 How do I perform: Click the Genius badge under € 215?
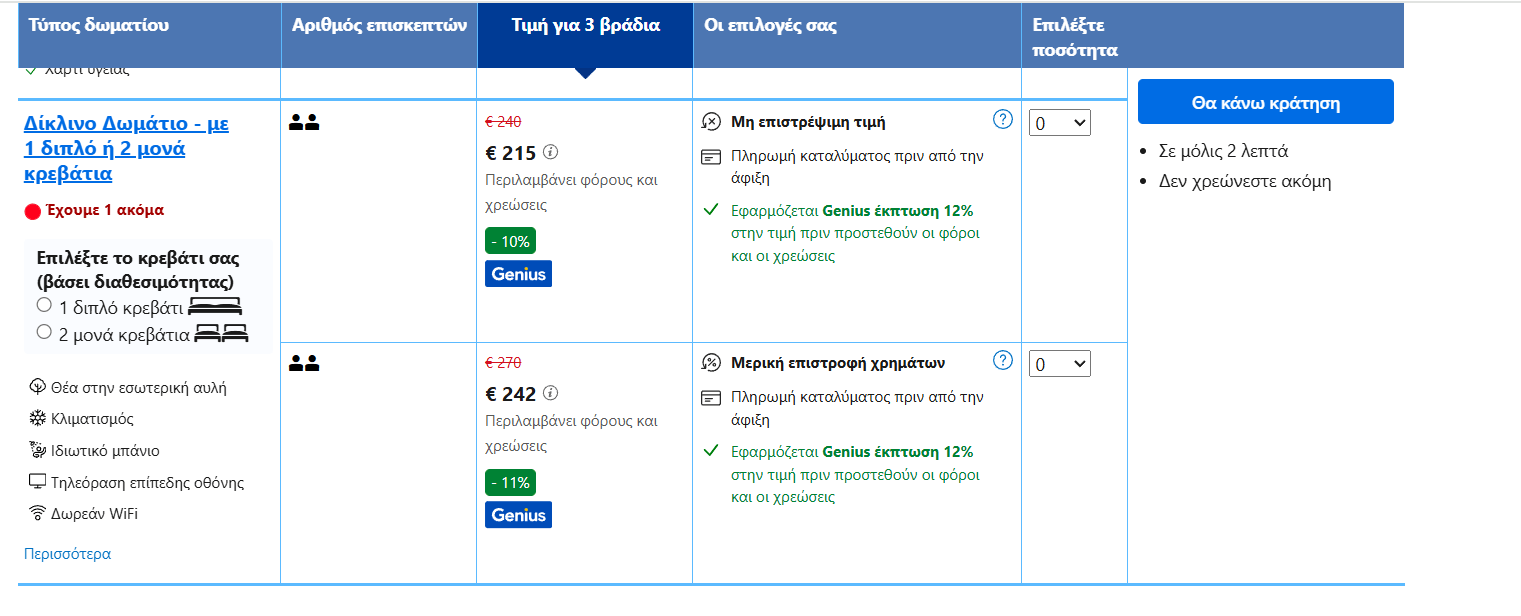pos(518,273)
